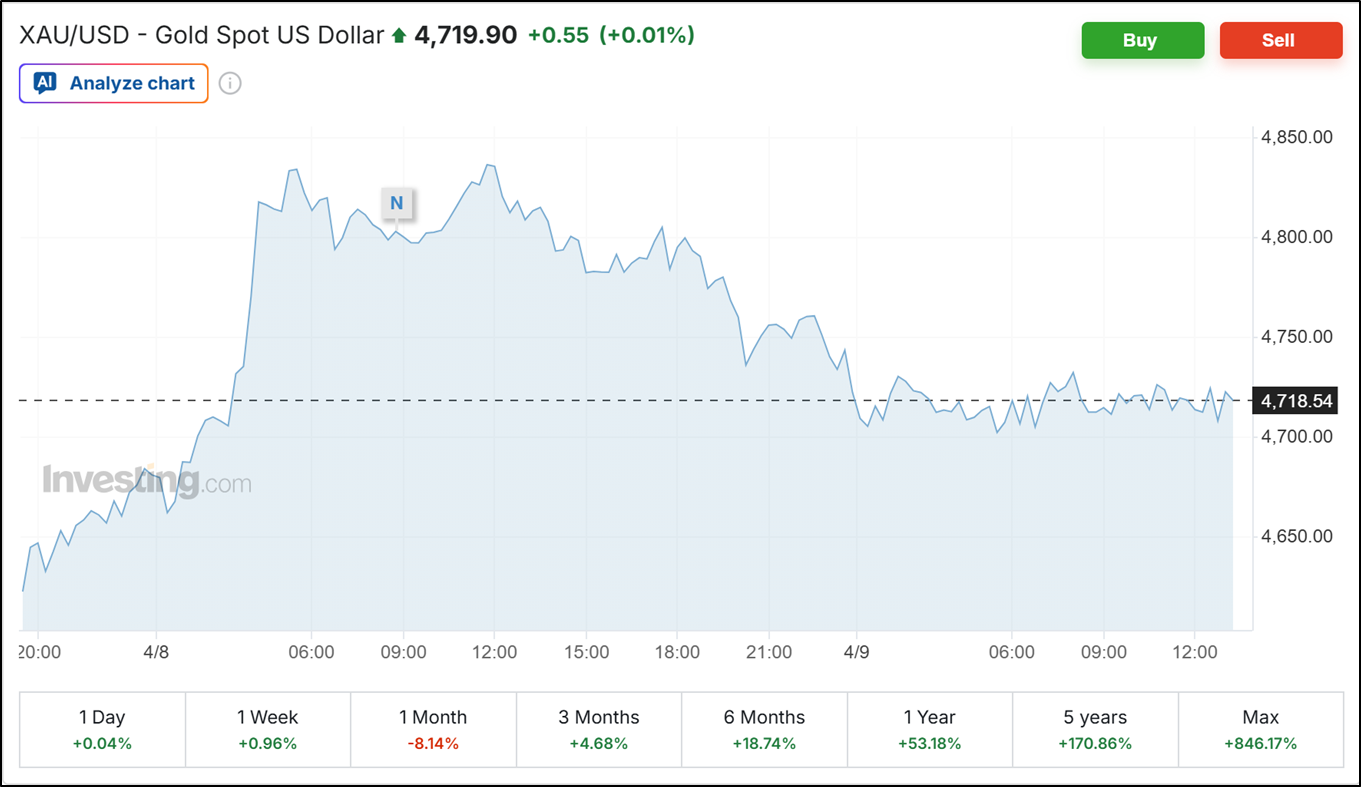
Task: Click the 4,718.54 current price label
Action: click(x=1297, y=401)
